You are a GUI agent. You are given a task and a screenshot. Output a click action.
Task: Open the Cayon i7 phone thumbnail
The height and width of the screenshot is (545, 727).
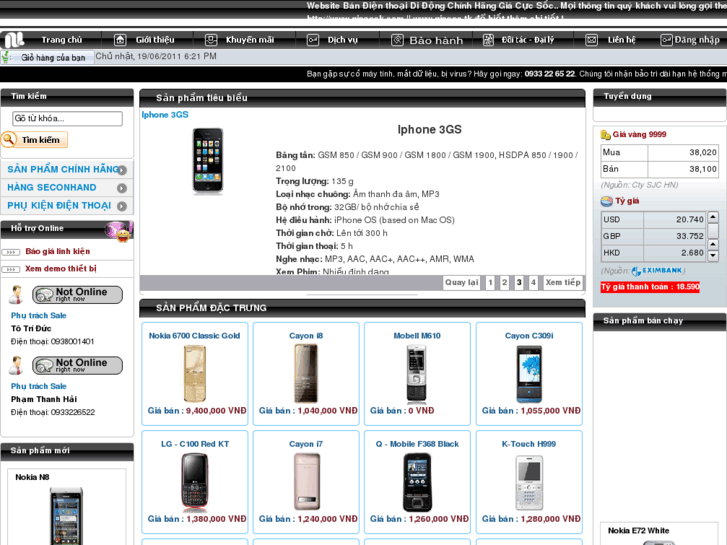coord(306,482)
